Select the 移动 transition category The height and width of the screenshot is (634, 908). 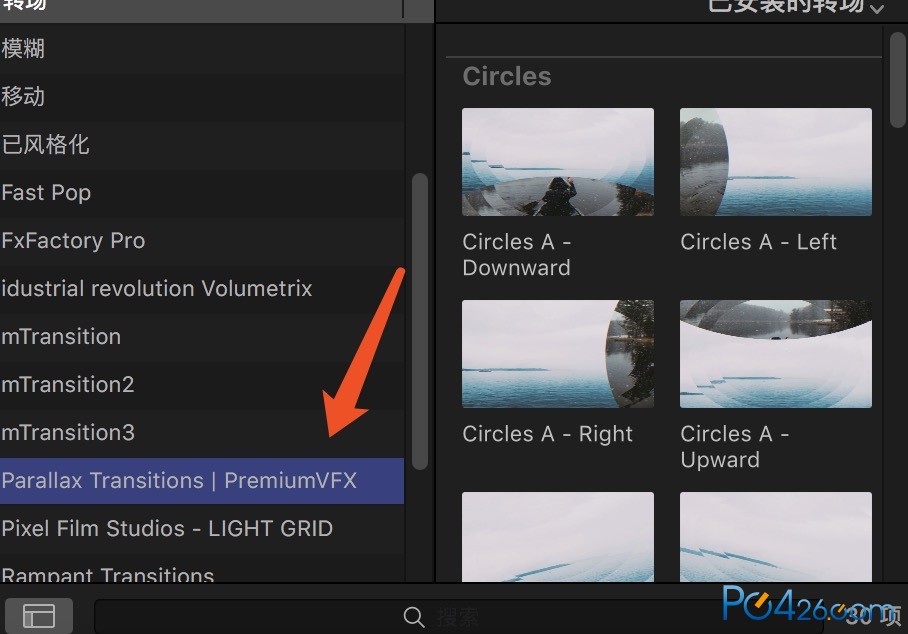click(202, 97)
